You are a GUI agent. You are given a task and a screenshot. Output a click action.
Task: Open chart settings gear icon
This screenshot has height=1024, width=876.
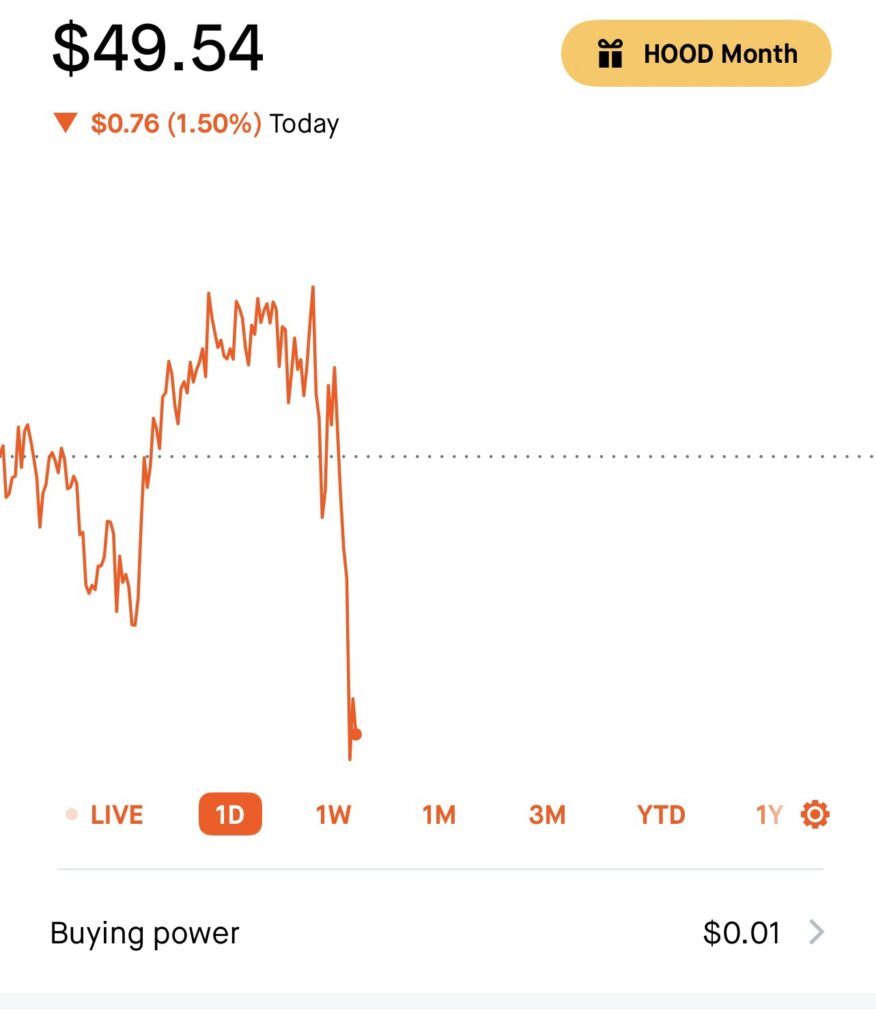pos(815,814)
